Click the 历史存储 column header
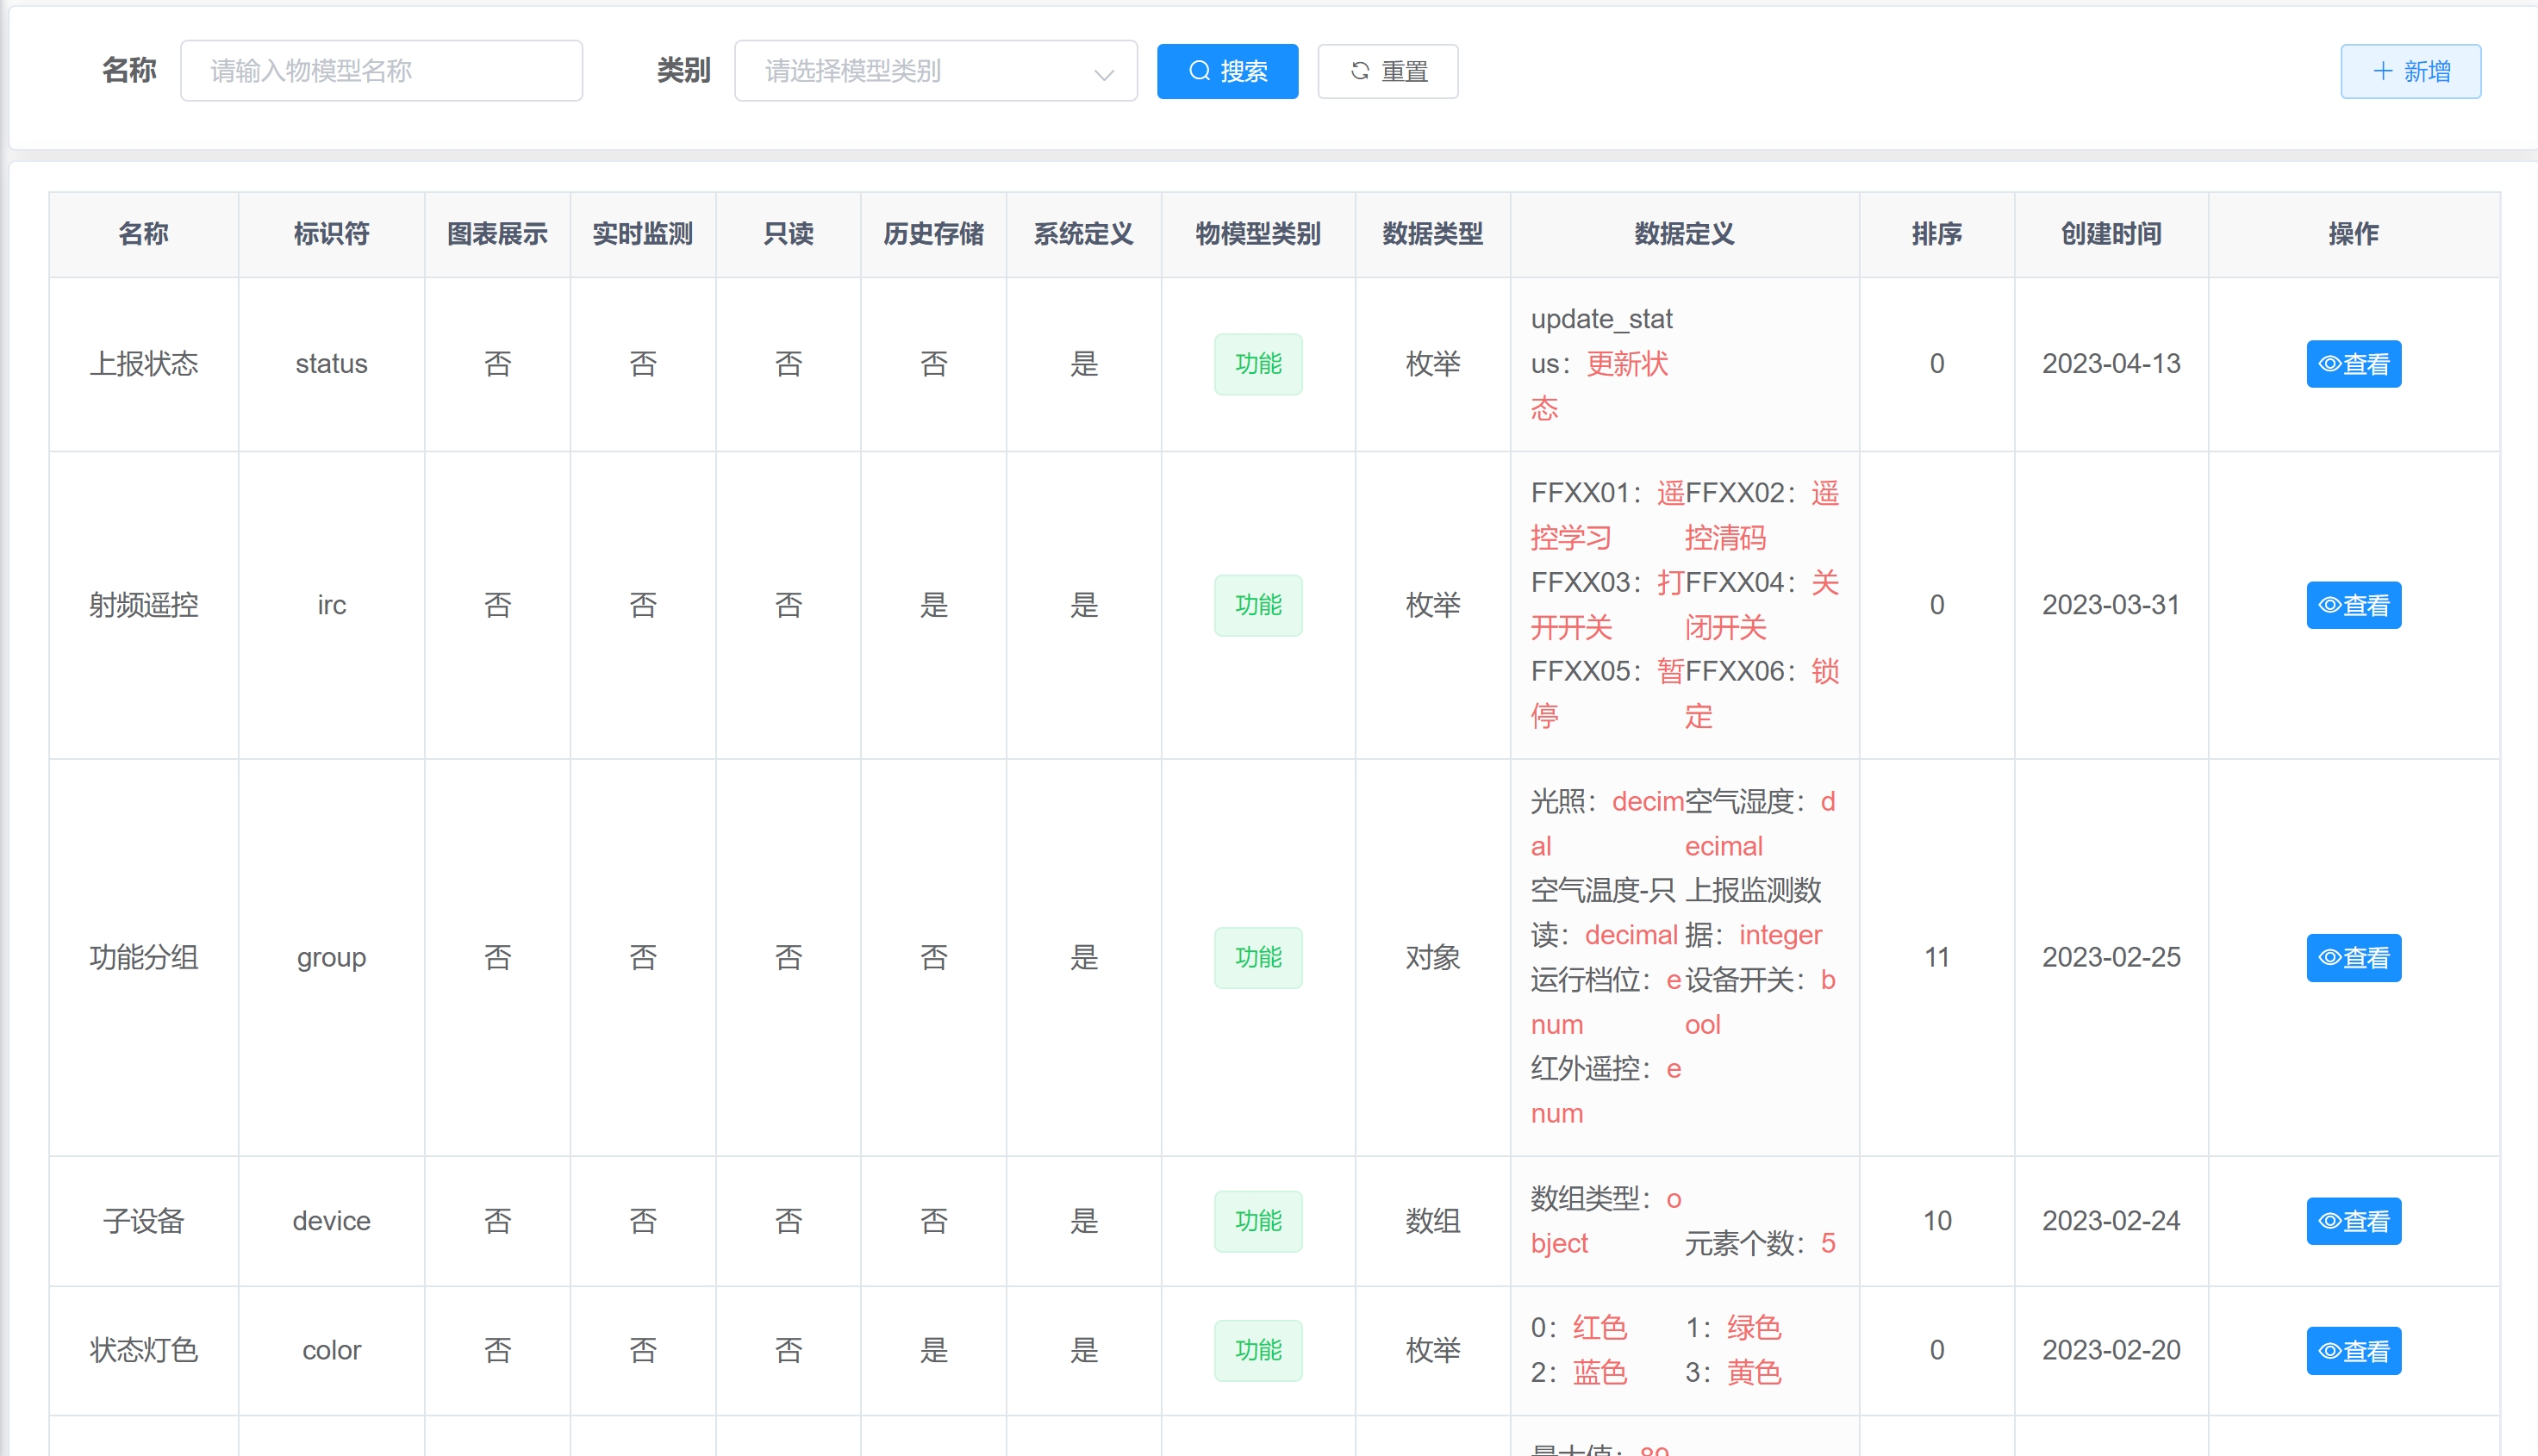This screenshot has width=2538, height=1456. [x=933, y=234]
